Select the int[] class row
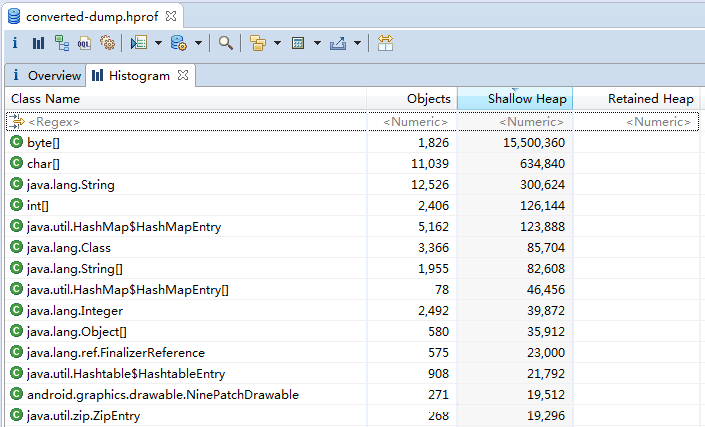The width and height of the screenshot is (705, 427). coord(353,205)
